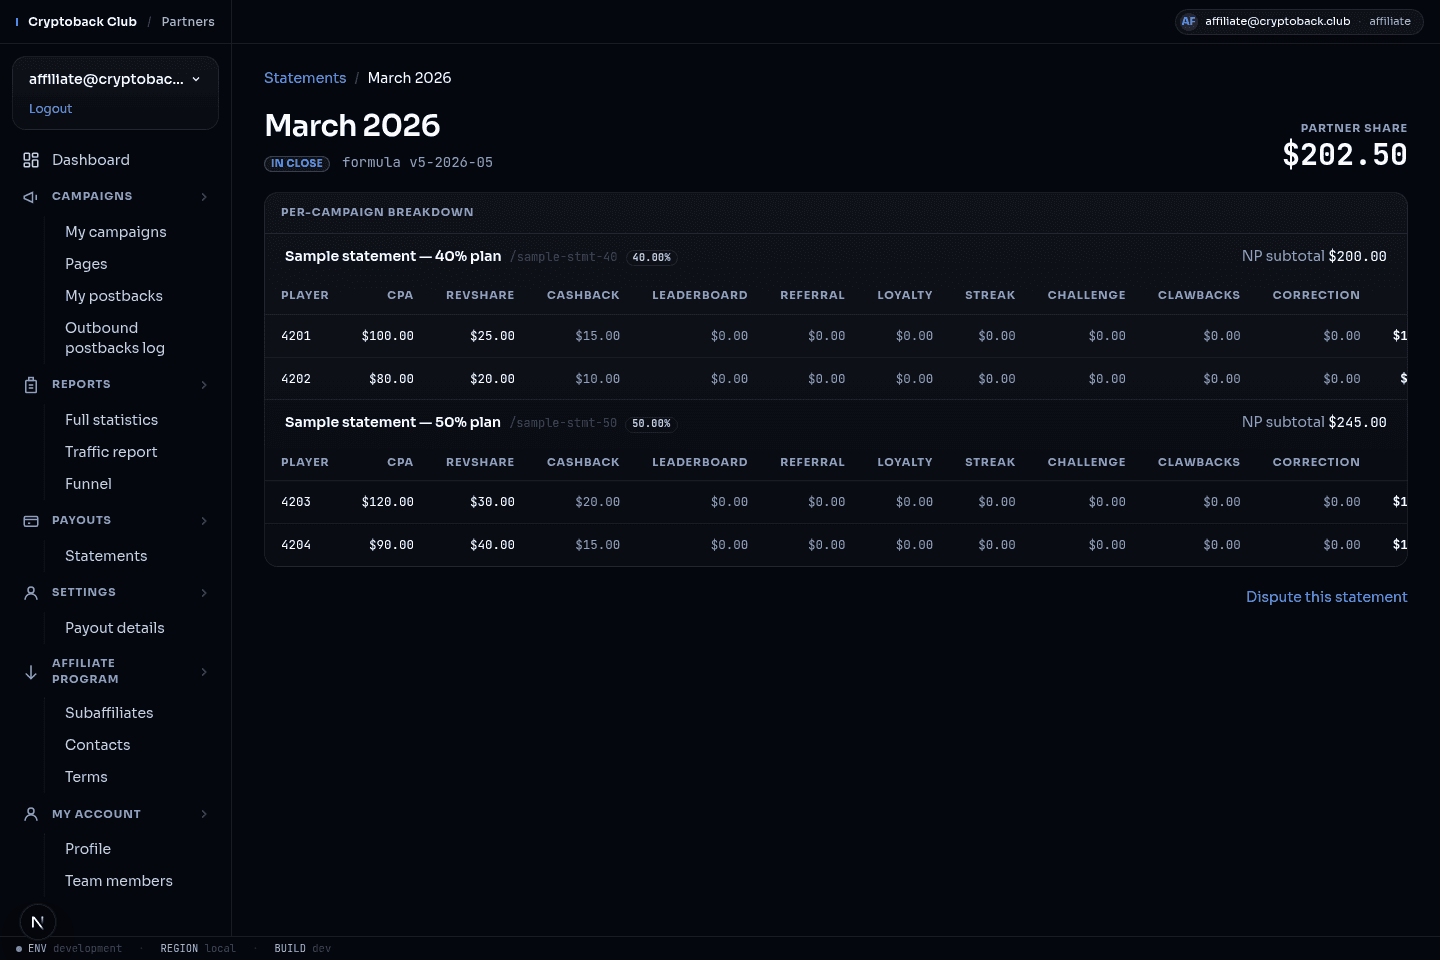The image size is (1440, 960).
Task: Click player 4202 cell
Action: (x=296, y=379)
